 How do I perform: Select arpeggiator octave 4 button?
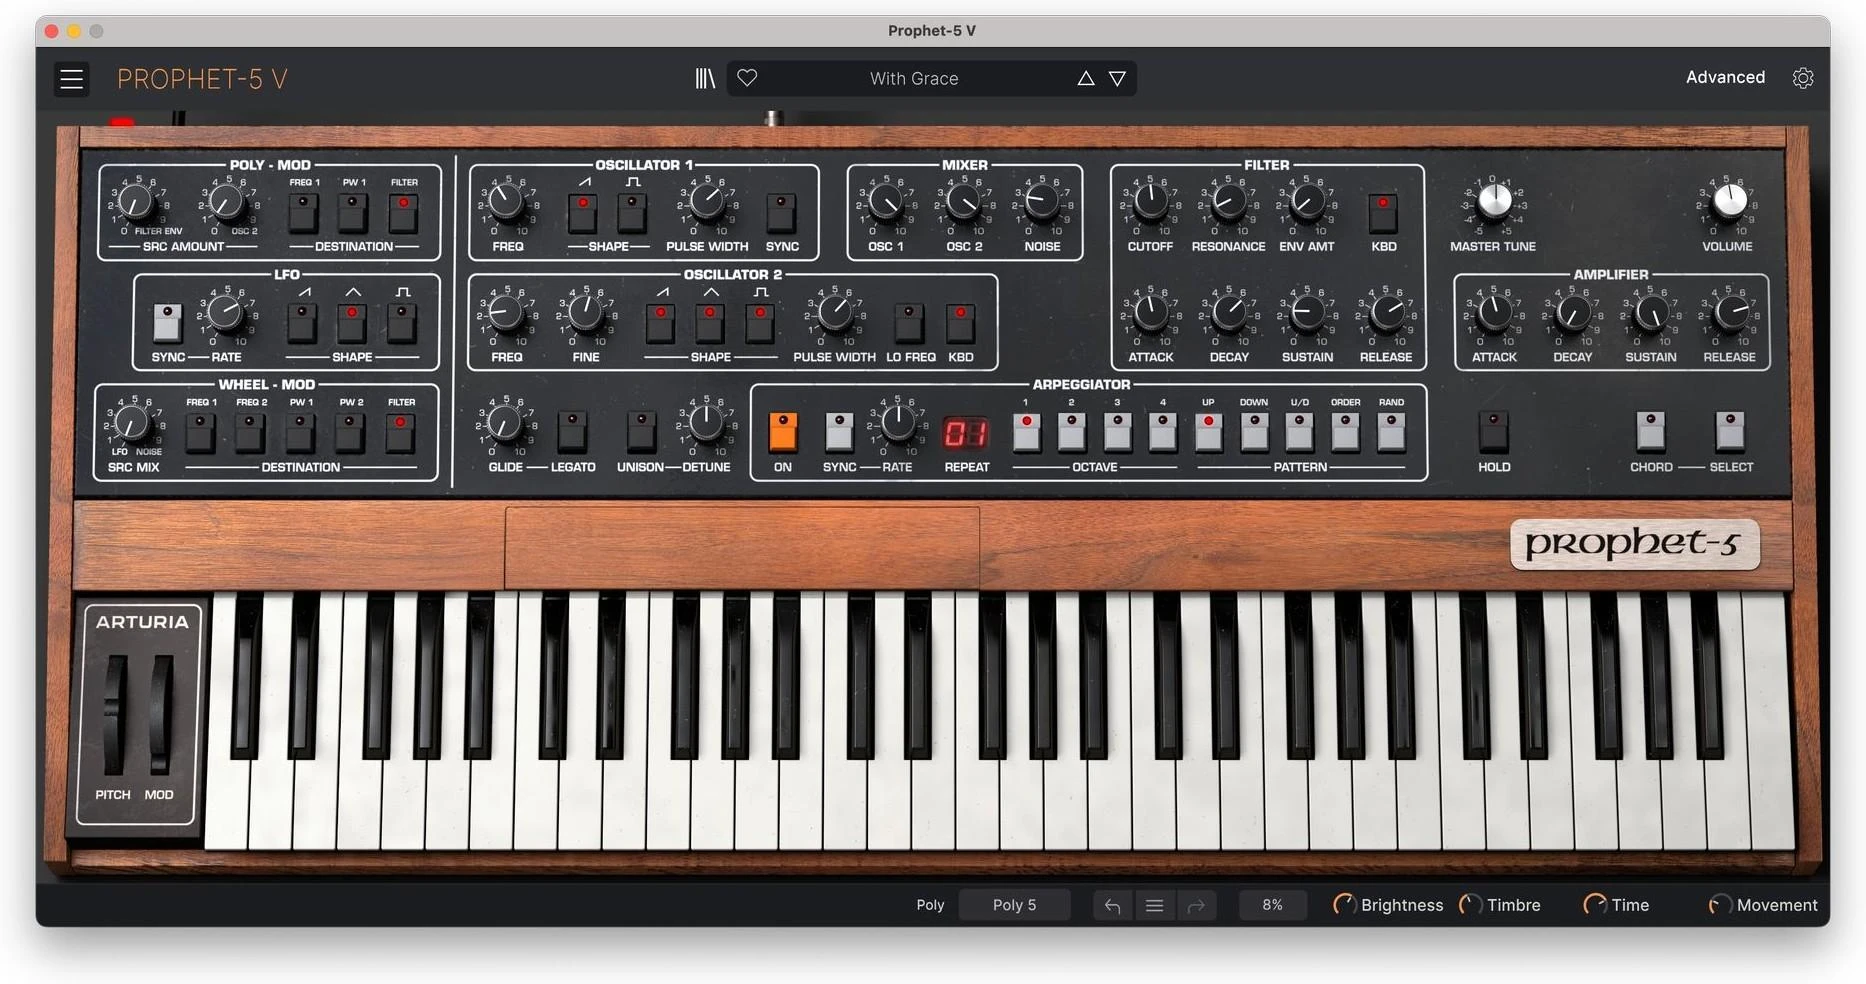[1163, 432]
